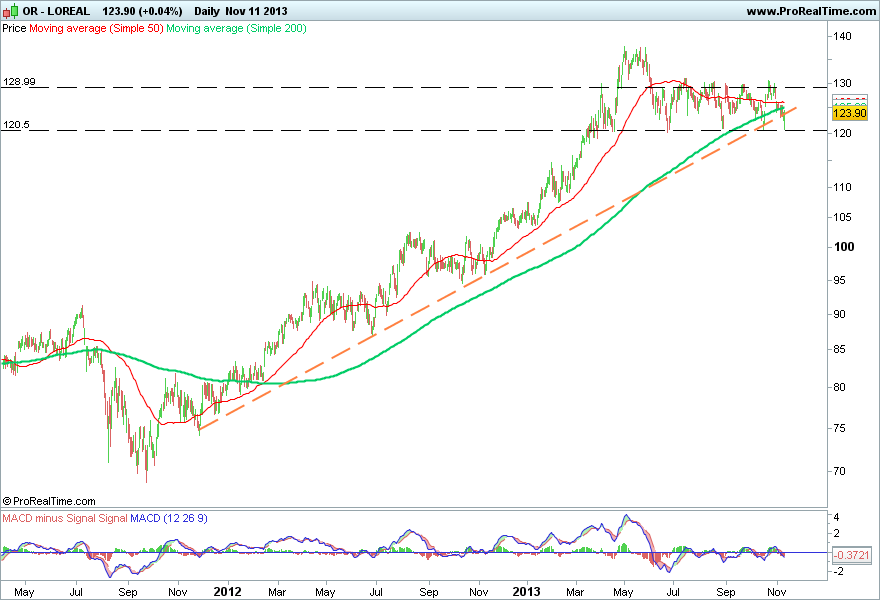Click the 128.99 resistance level label
The image size is (880, 600).
click(19, 81)
